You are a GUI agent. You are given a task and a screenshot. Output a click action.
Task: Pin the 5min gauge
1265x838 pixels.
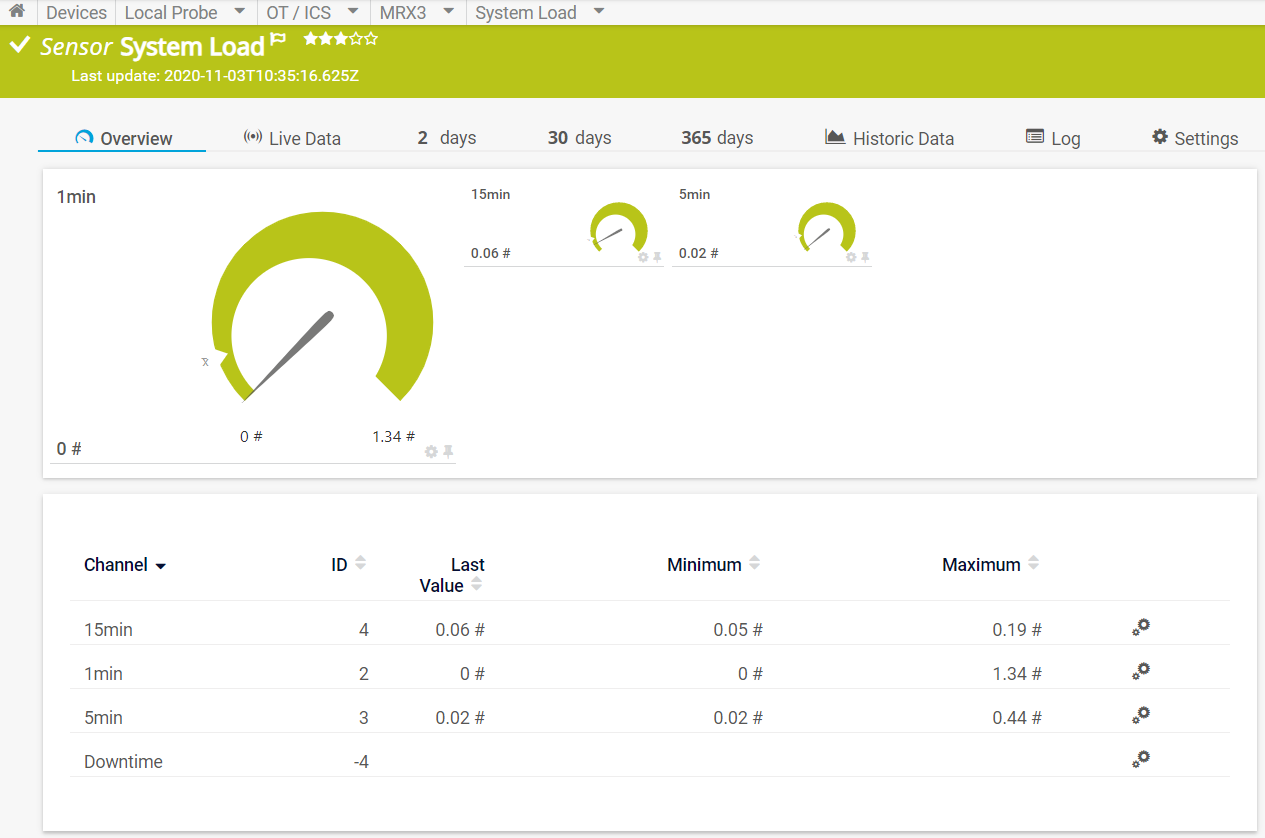(x=865, y=258)
